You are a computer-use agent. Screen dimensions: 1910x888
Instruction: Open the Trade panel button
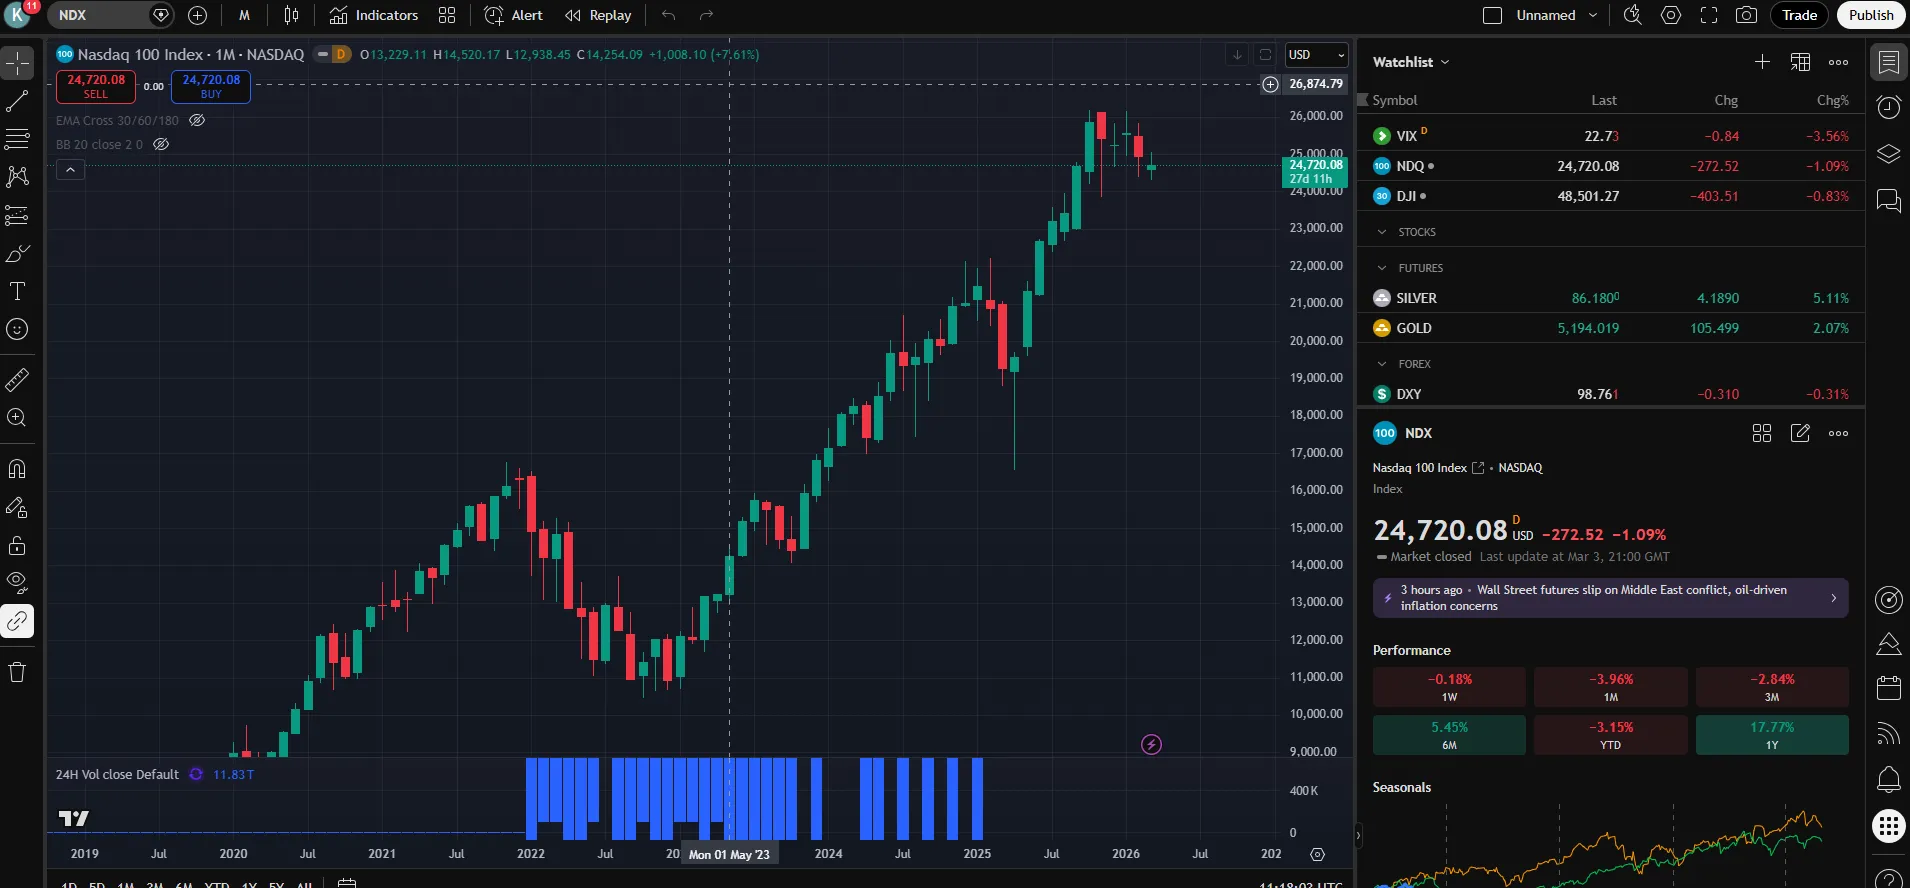[1799, 15]
